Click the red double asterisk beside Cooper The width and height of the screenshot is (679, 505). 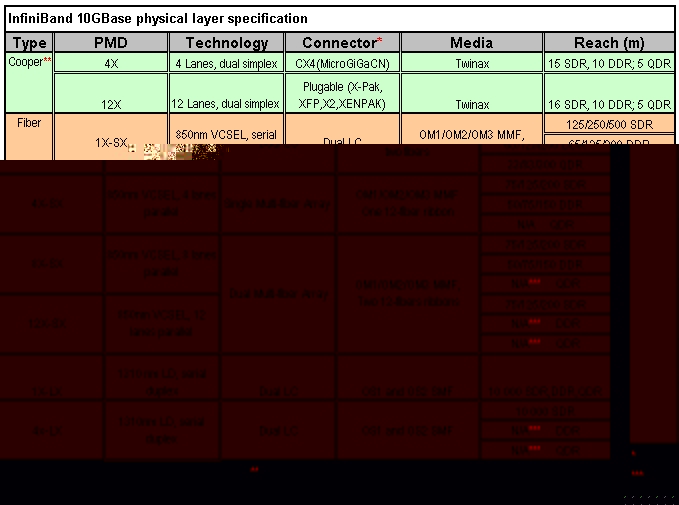tap(46, 60)
